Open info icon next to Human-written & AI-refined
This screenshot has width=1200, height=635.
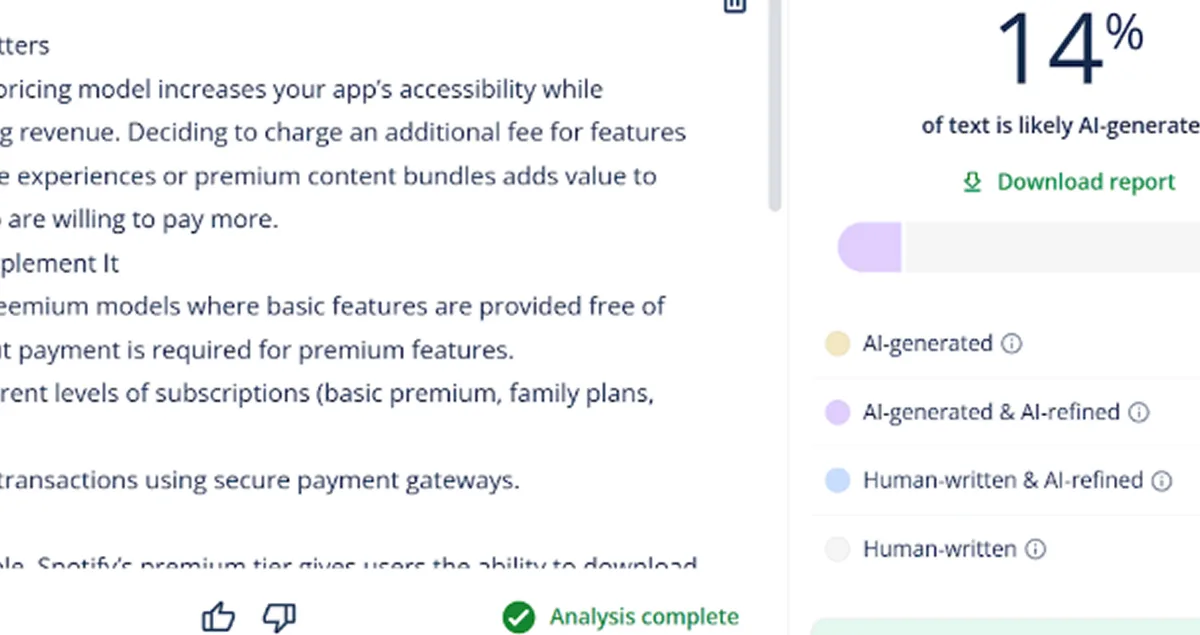pyautogui.click(x=1161, y=481)
